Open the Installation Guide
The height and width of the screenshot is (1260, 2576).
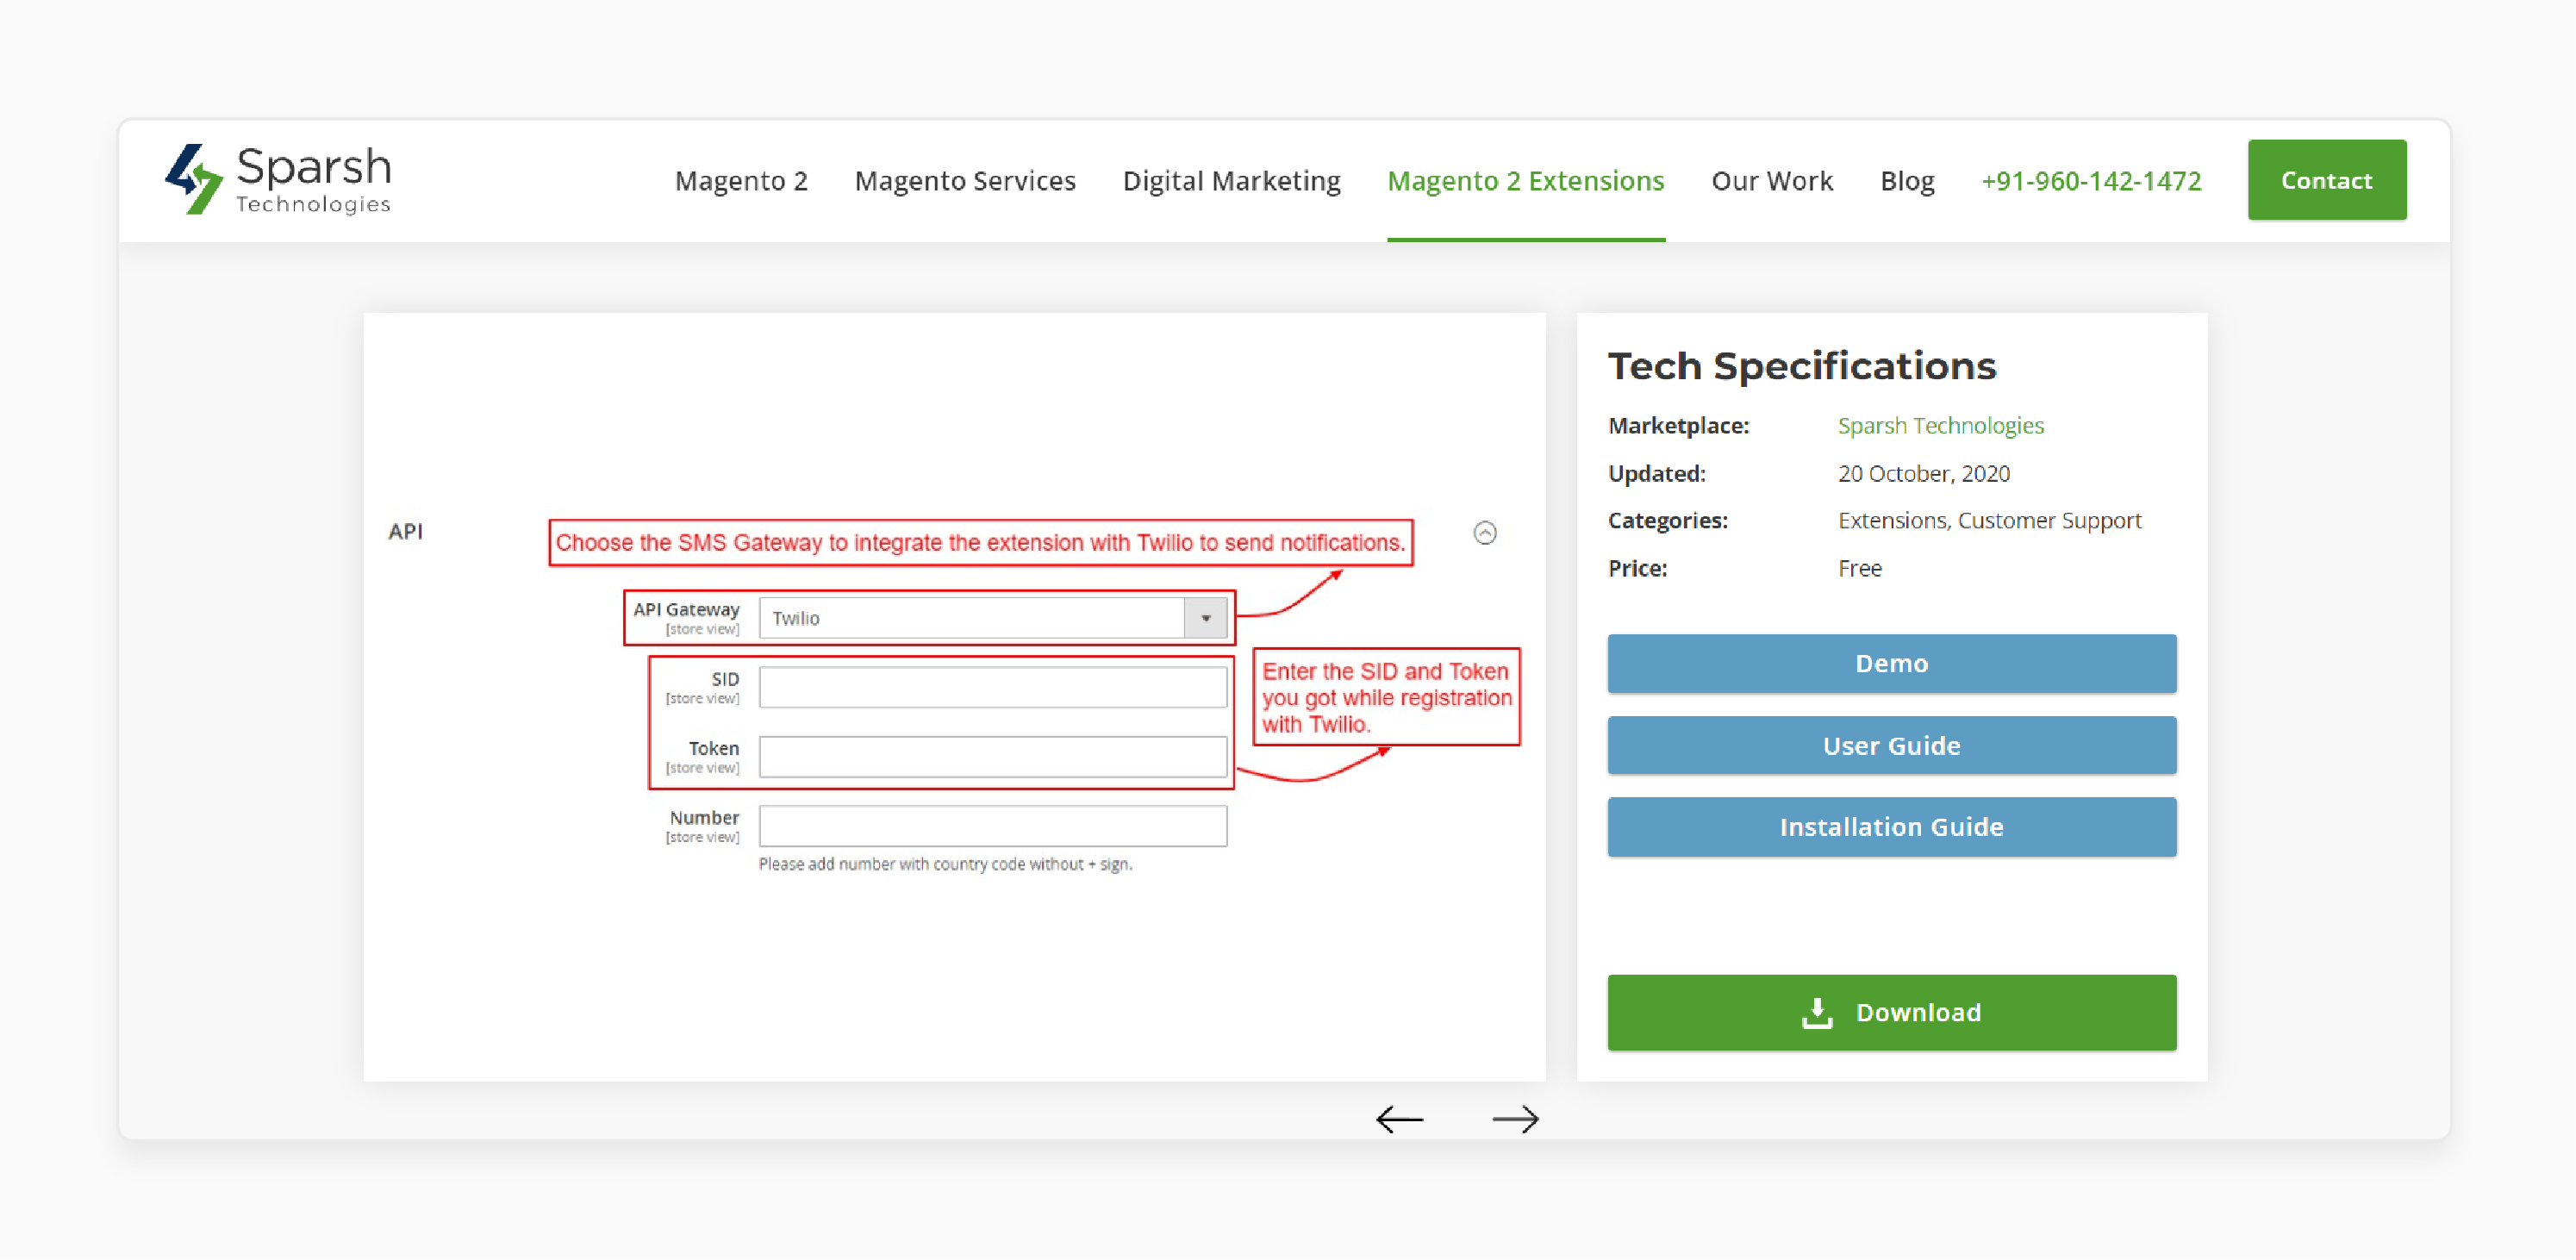1891,827
